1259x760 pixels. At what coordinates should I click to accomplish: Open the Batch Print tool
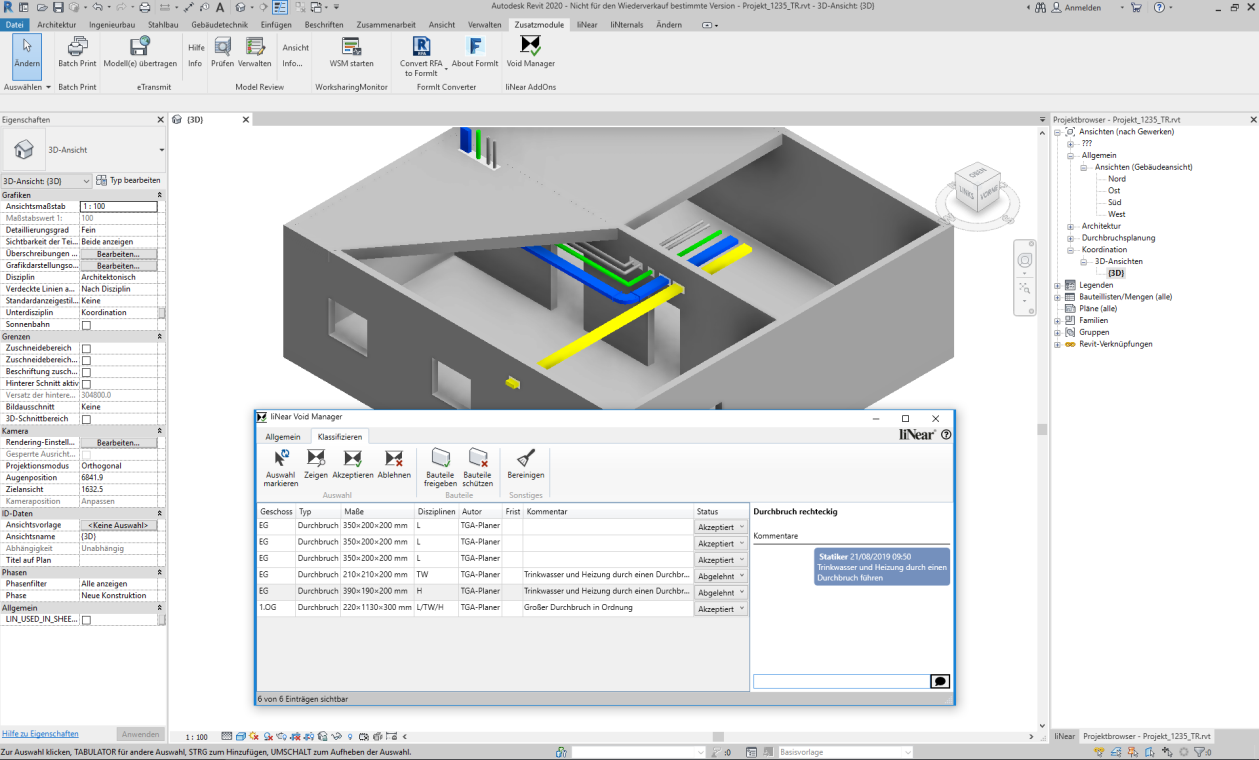point(77,52)
